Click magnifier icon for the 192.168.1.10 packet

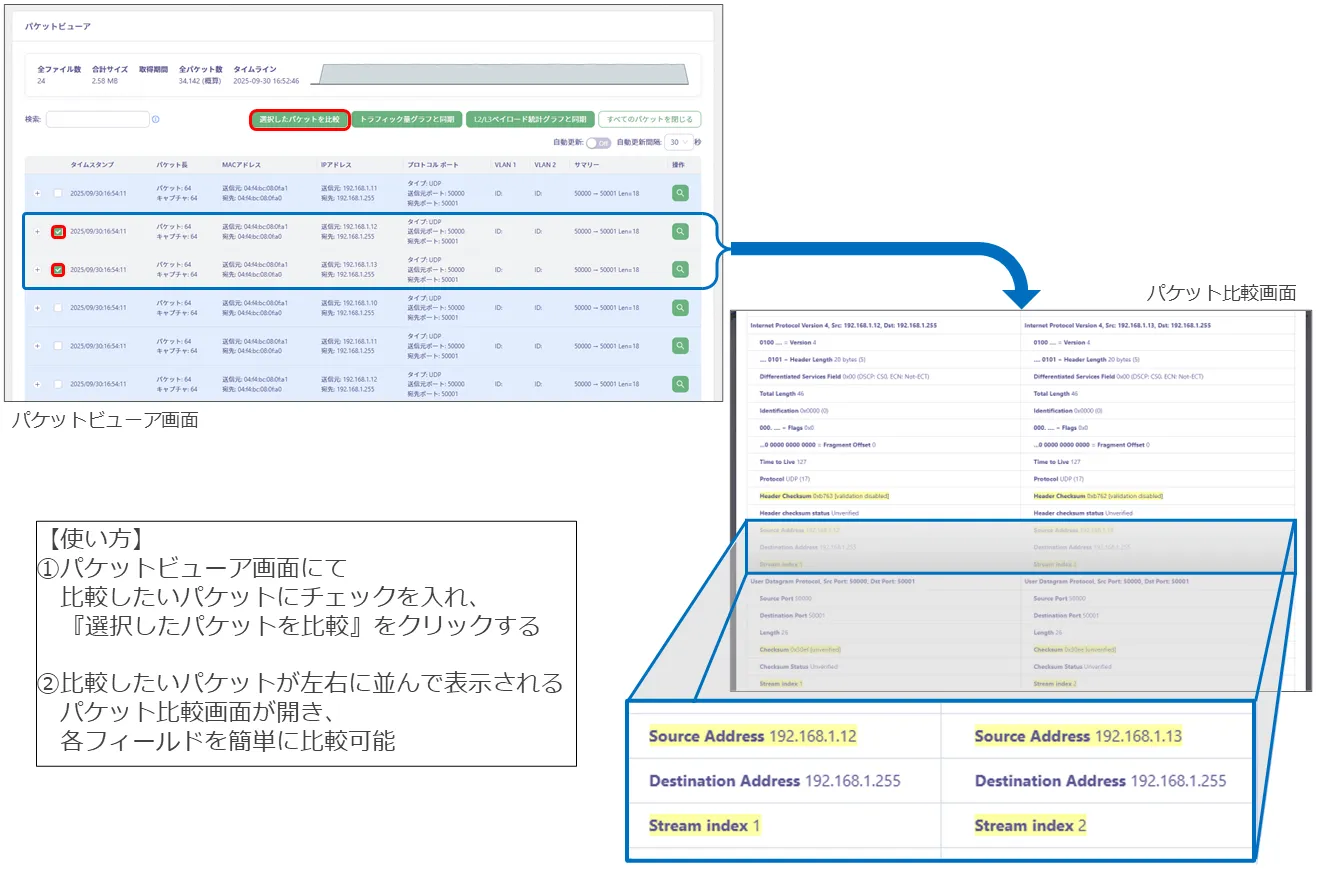[680, 308]
